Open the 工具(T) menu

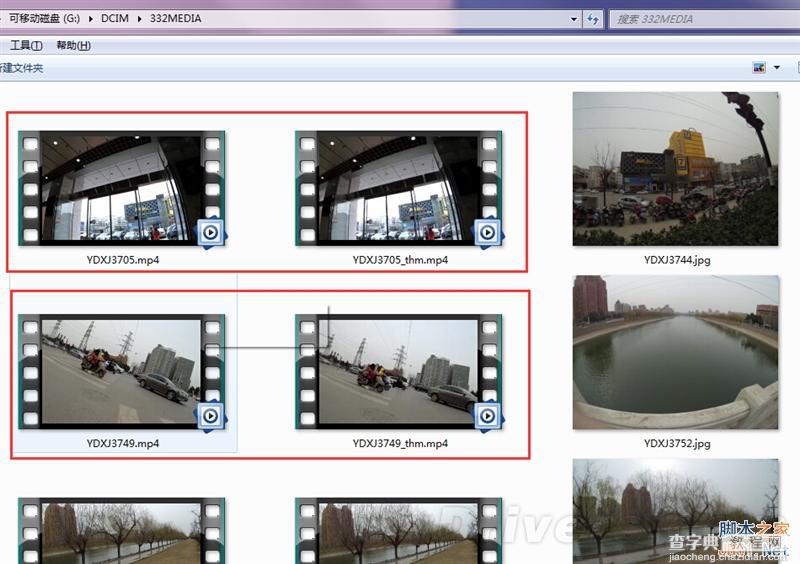click(x=26, y=45)
